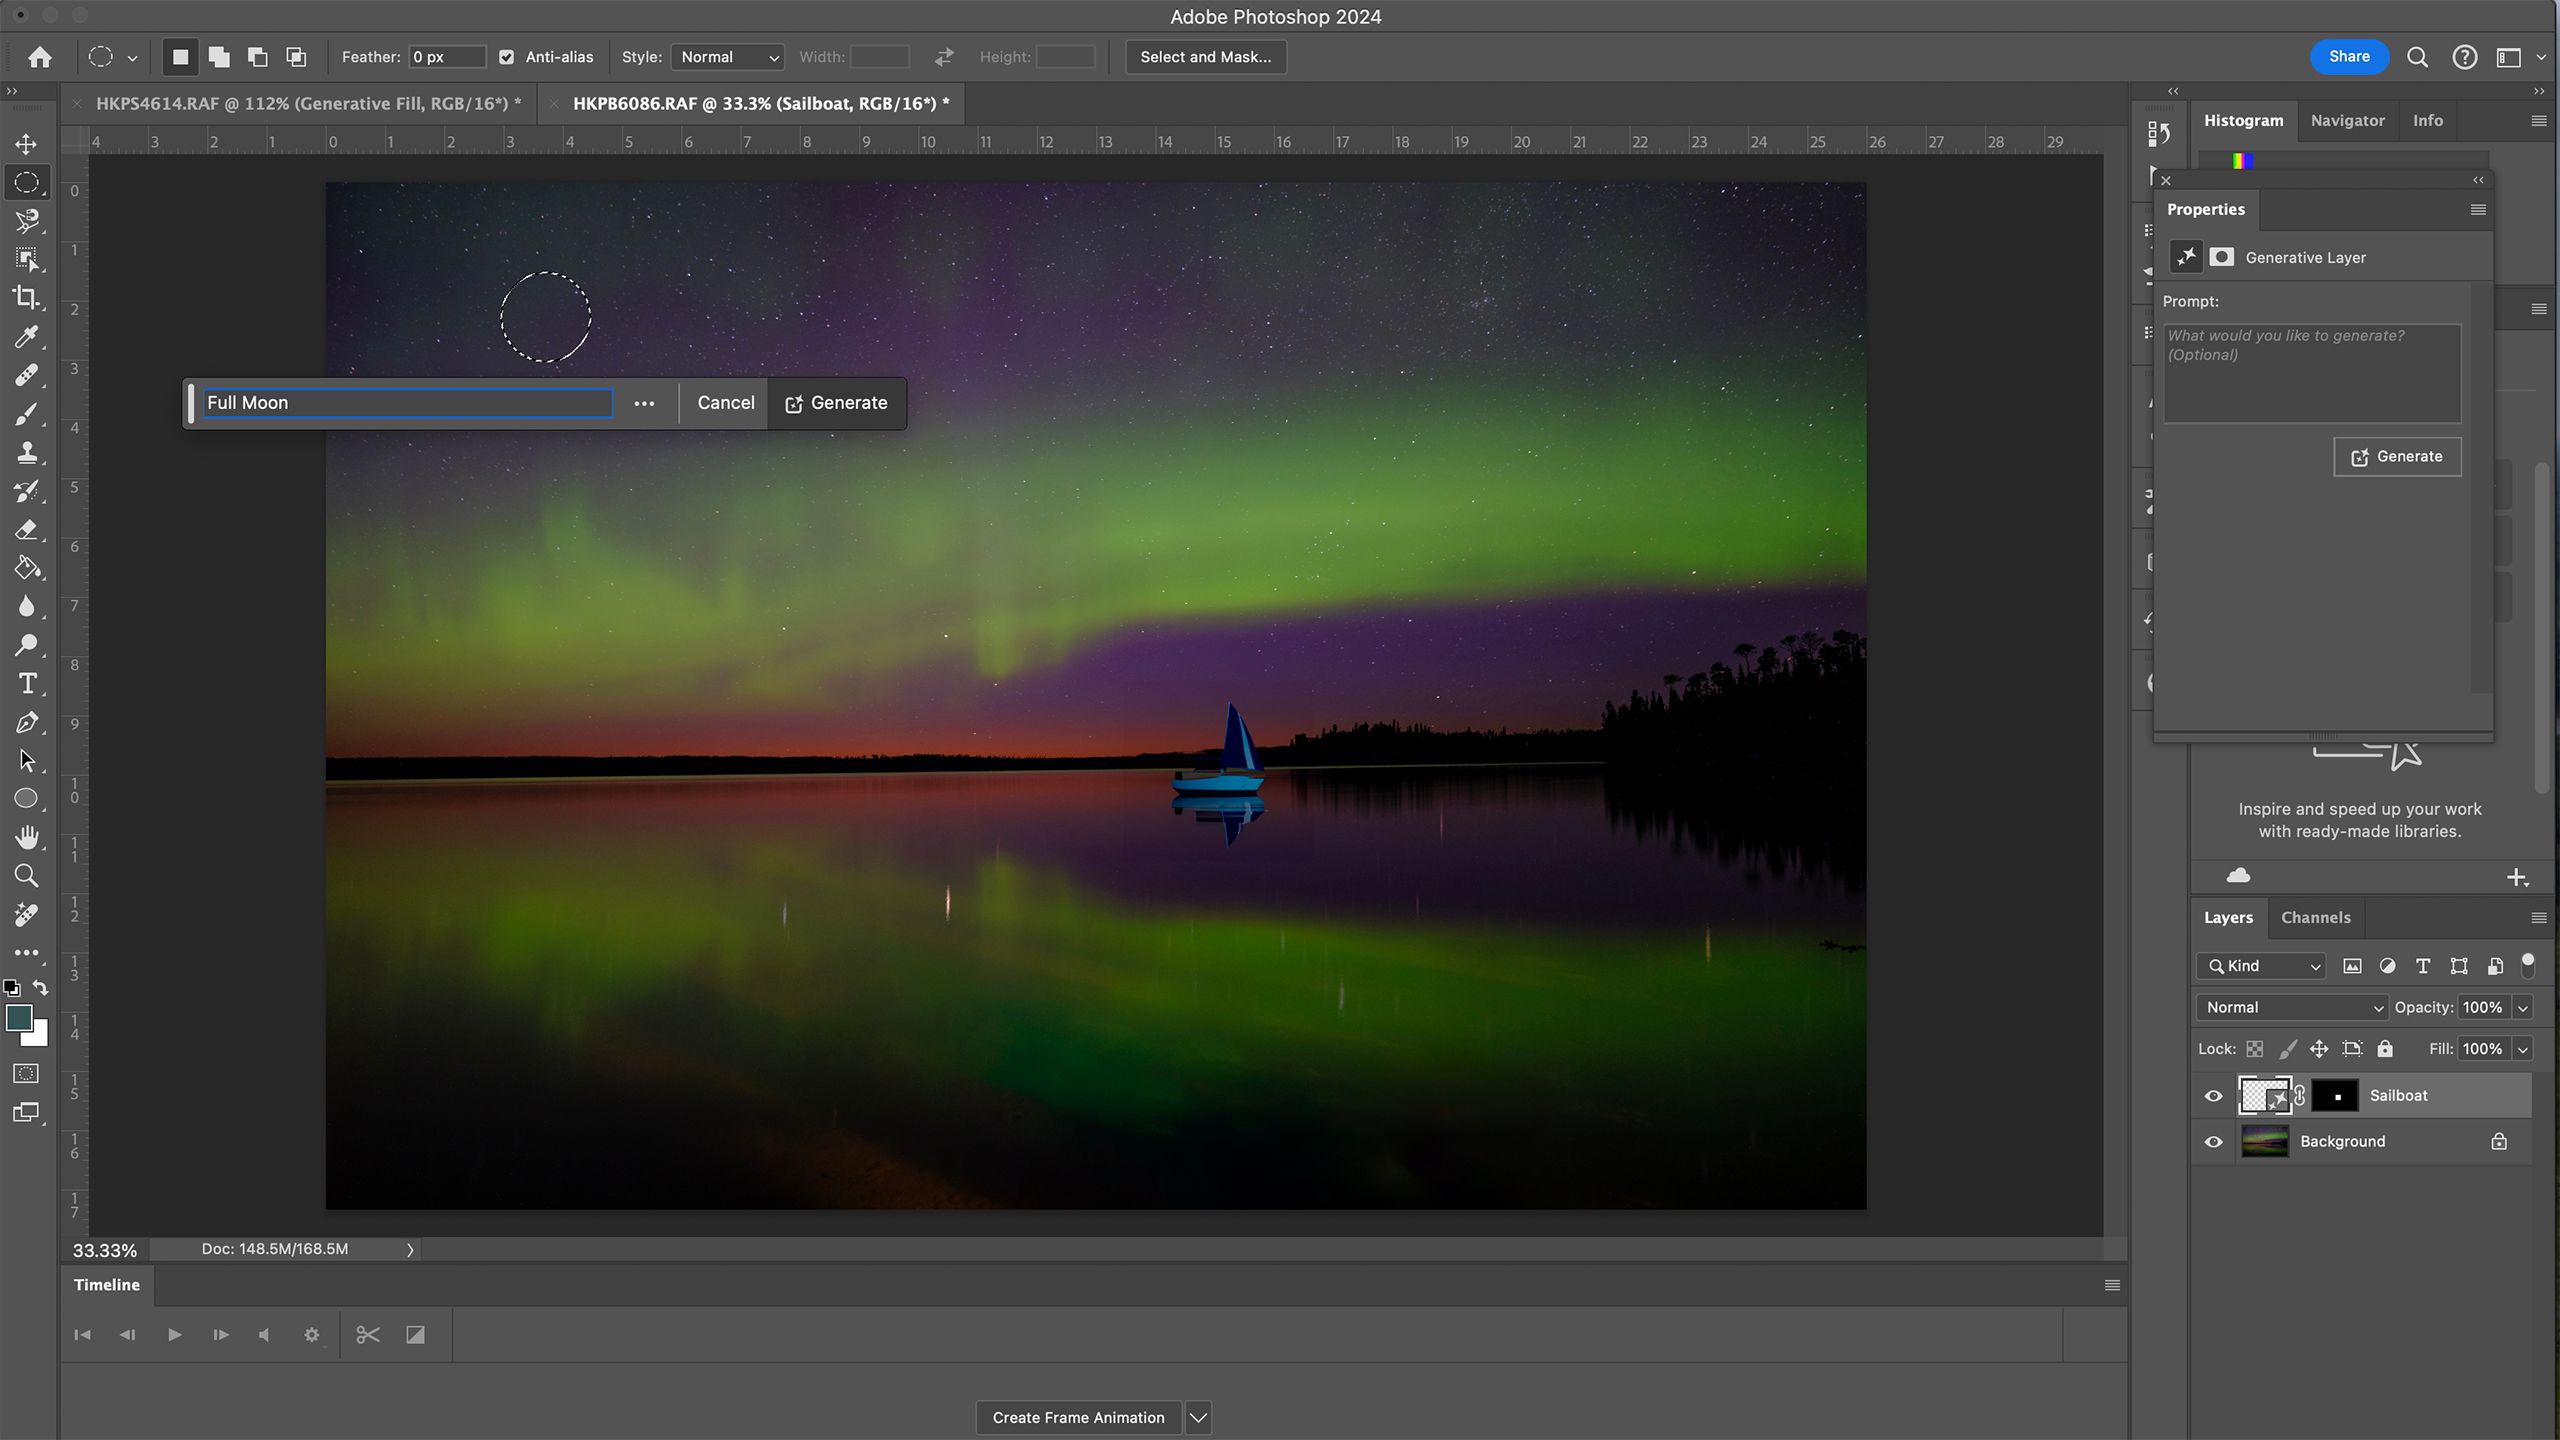Toggle Lock transparent pixels
Viewport: 2560px width, 1440px height.
point(2255,1049)
